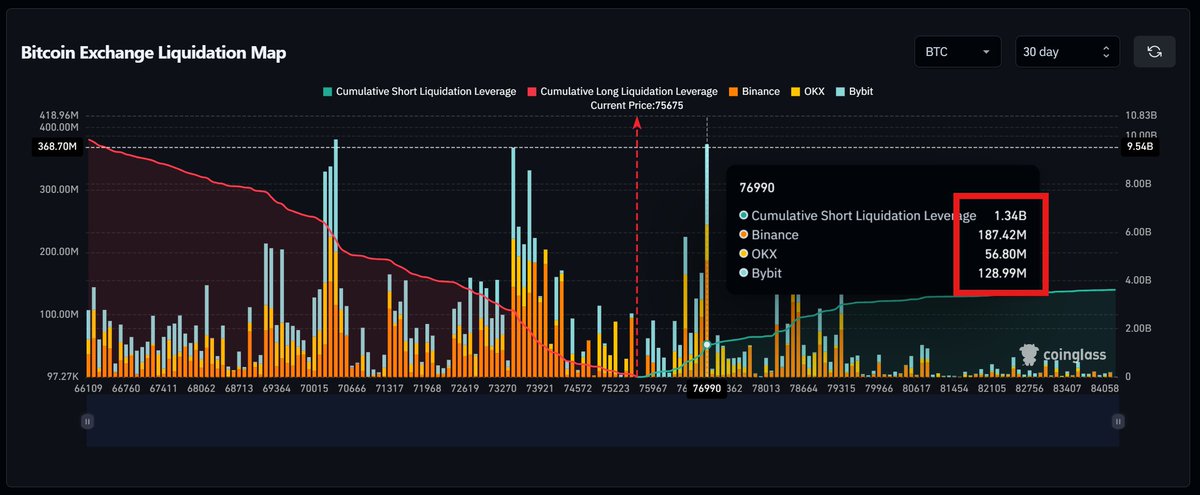Hide the OKX legend series
The height and width of the screenshot is (495, 1200).
click(x=810, y=91)
